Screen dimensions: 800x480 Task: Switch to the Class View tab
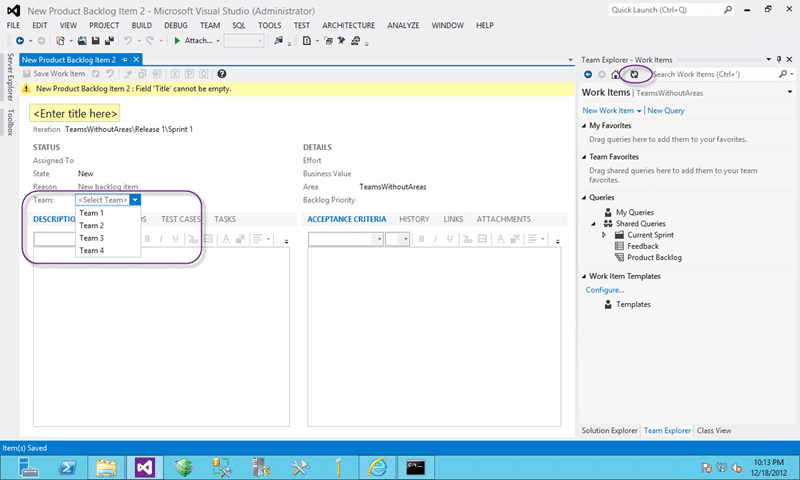pos(714,431)
